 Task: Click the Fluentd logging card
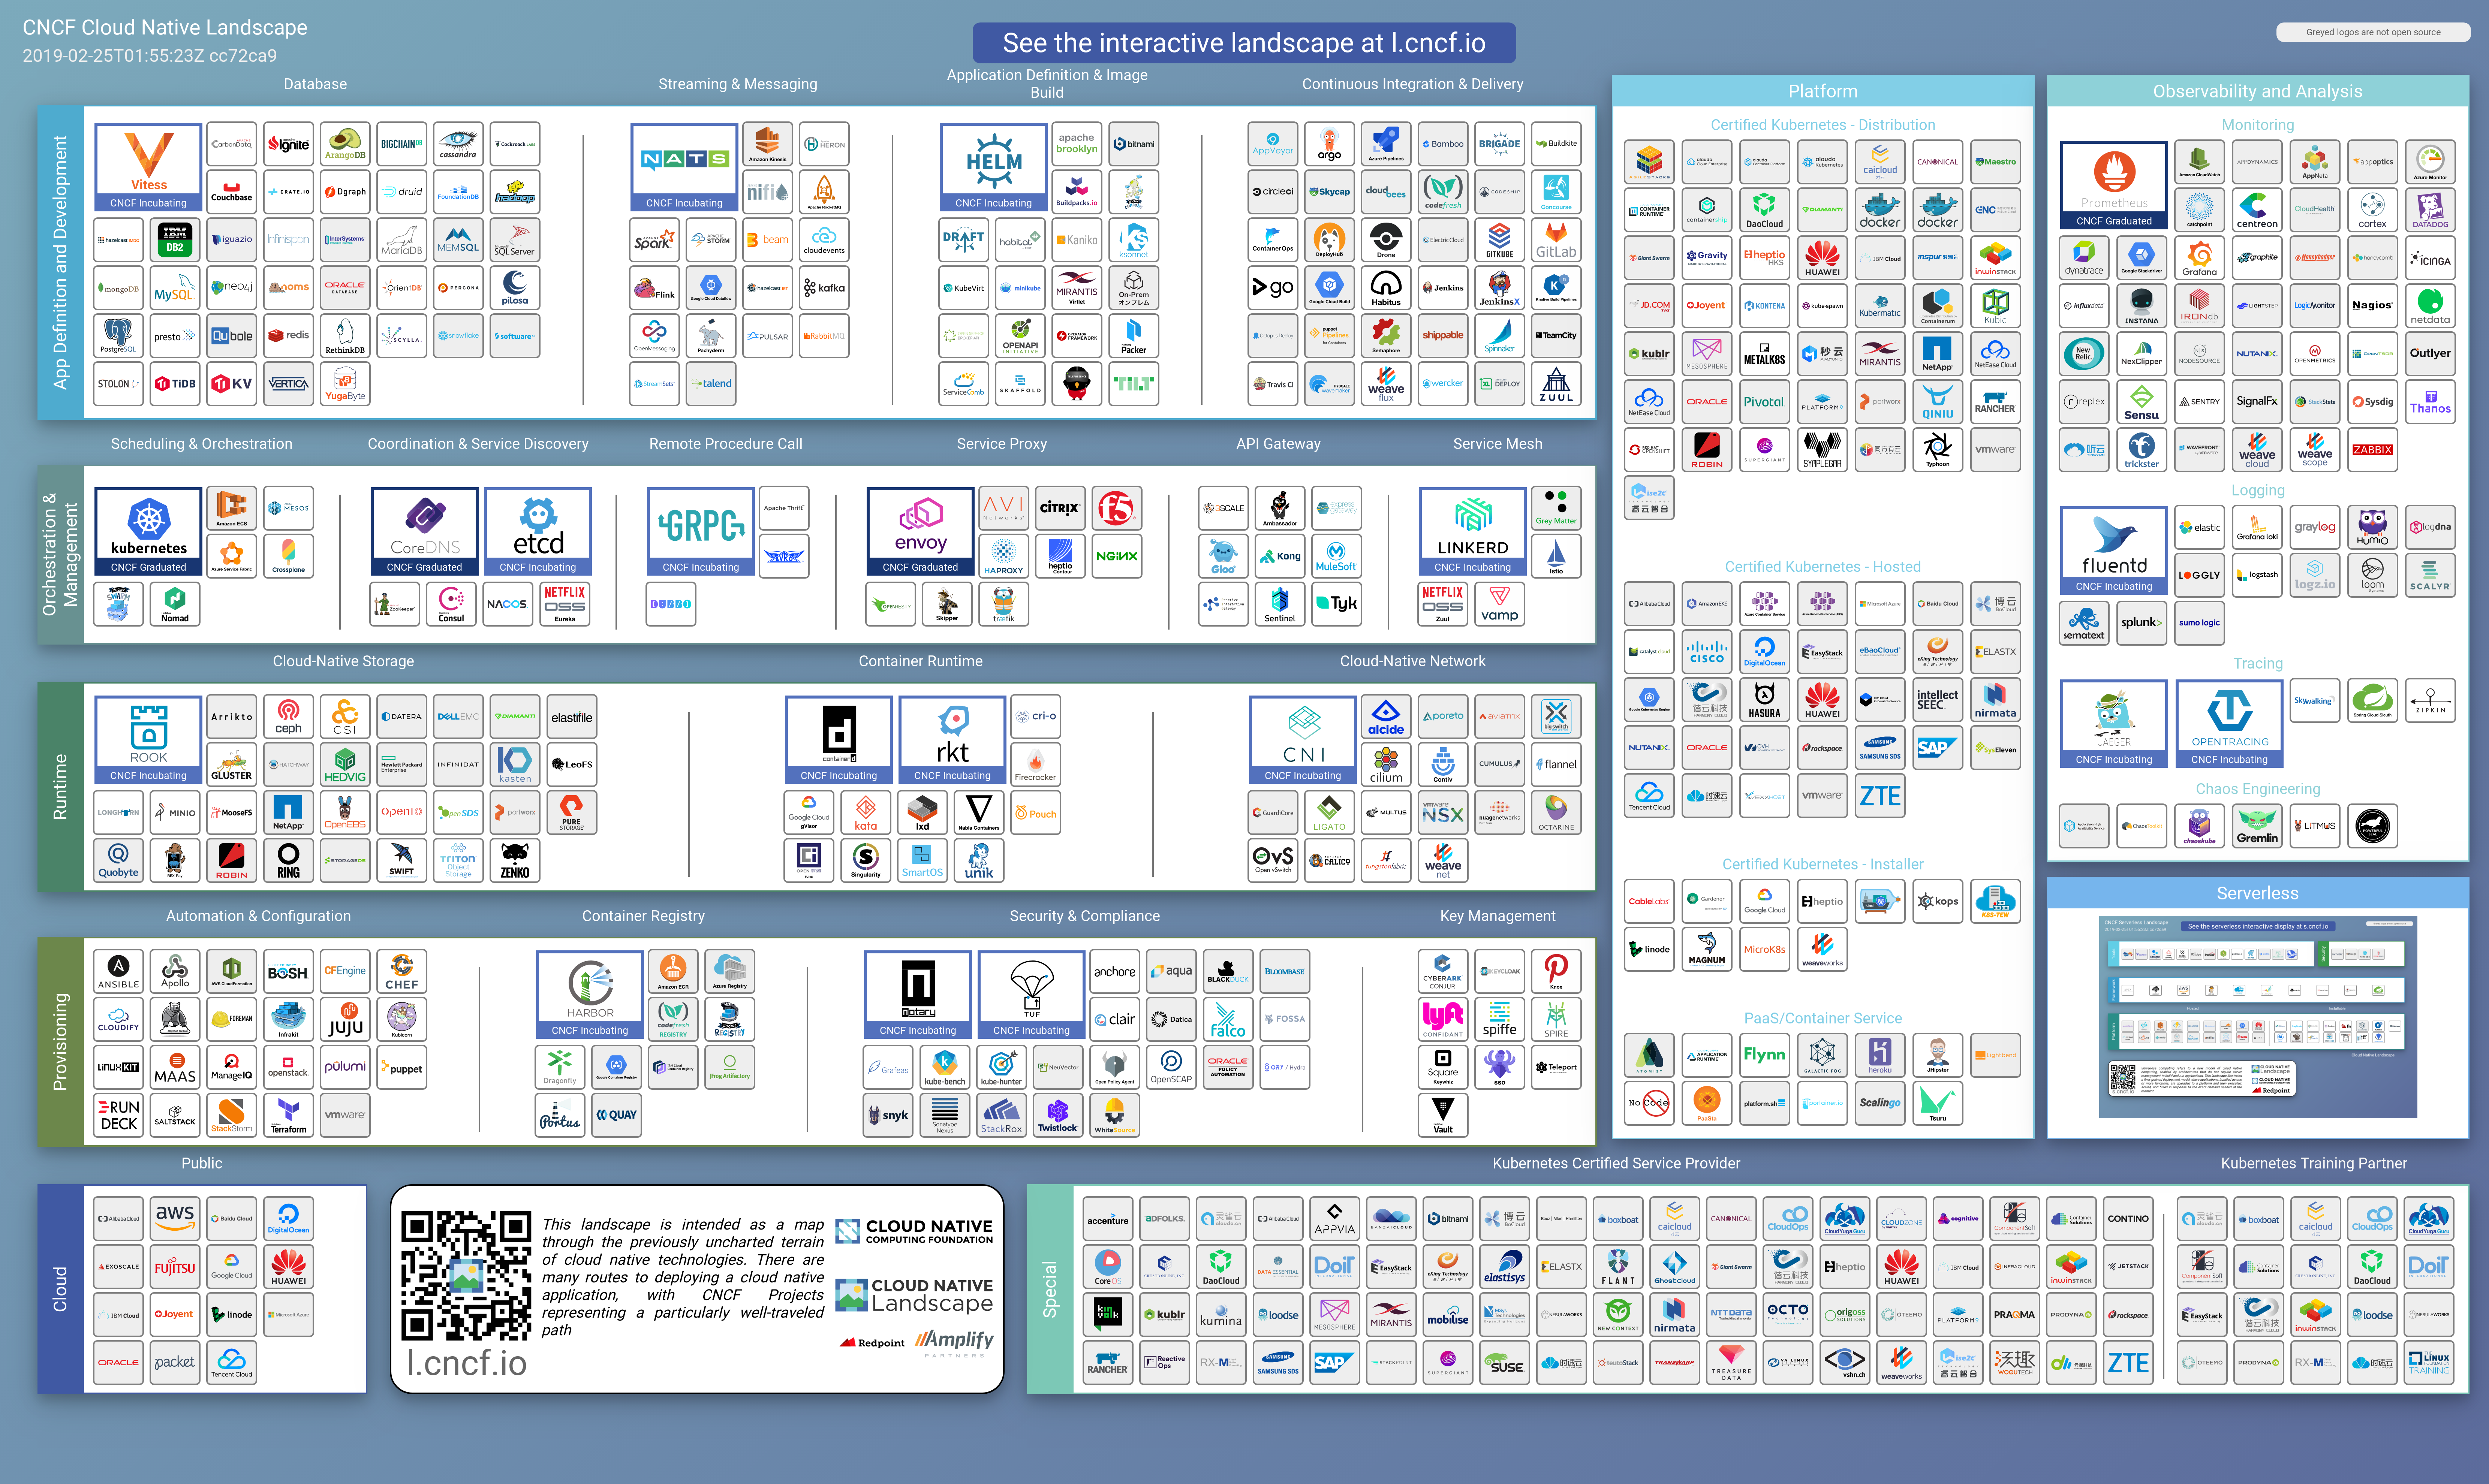coord(2114,551)
